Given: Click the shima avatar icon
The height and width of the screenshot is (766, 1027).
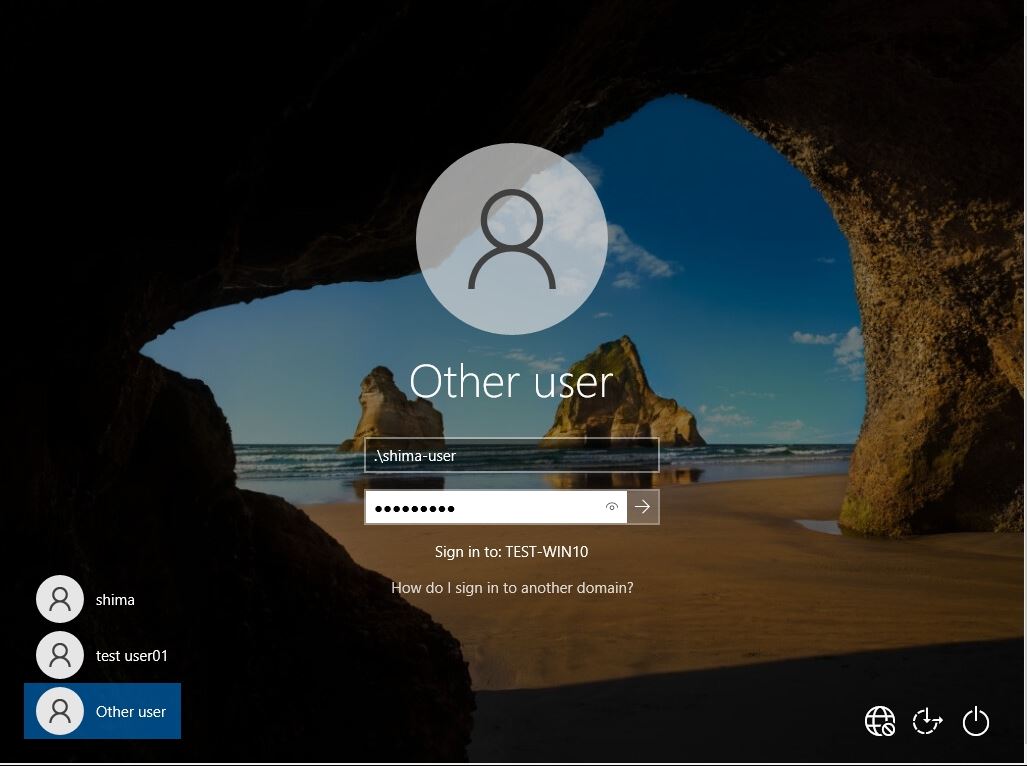Looking at the screenshot, I should [60, 599].
